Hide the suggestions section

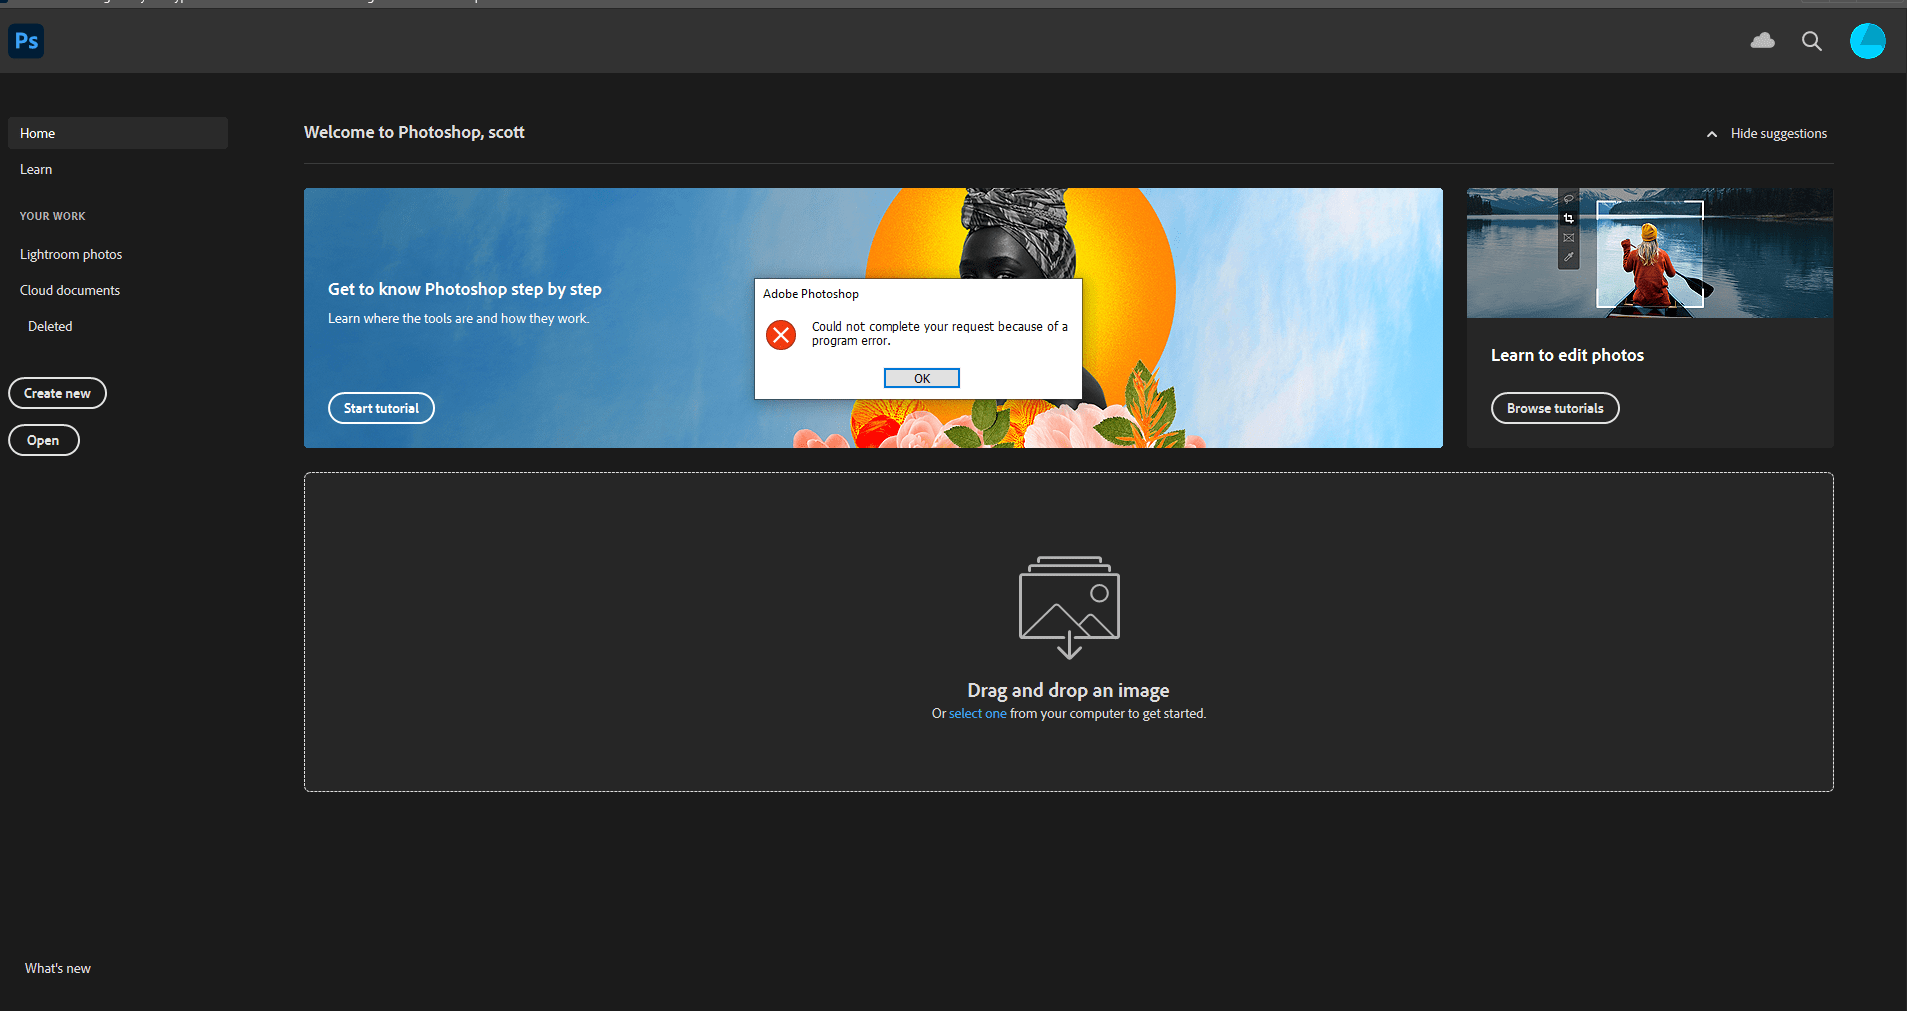(x=1778, y=133)
